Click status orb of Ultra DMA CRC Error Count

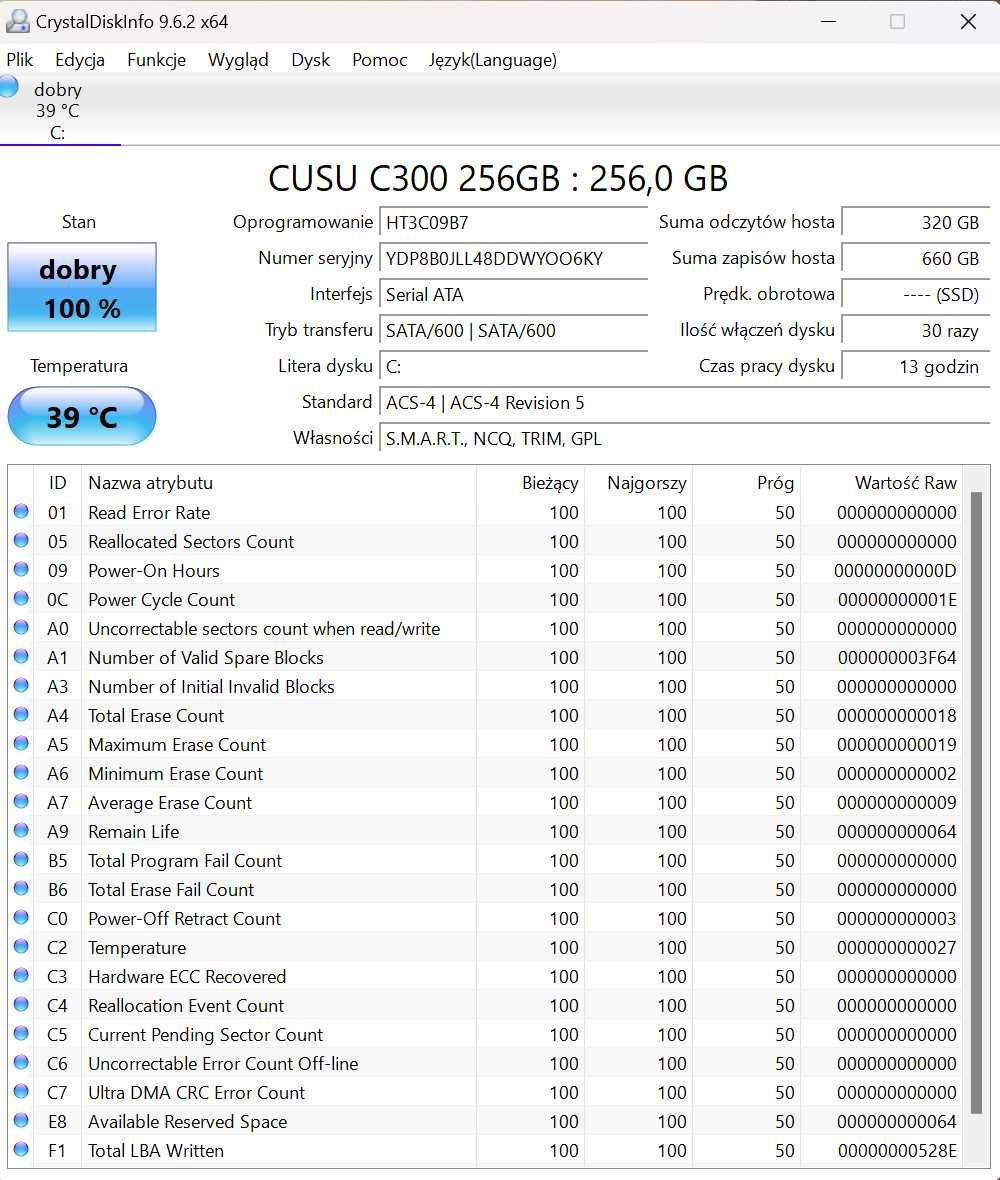pyautogui.click(x=21, y=1091)
